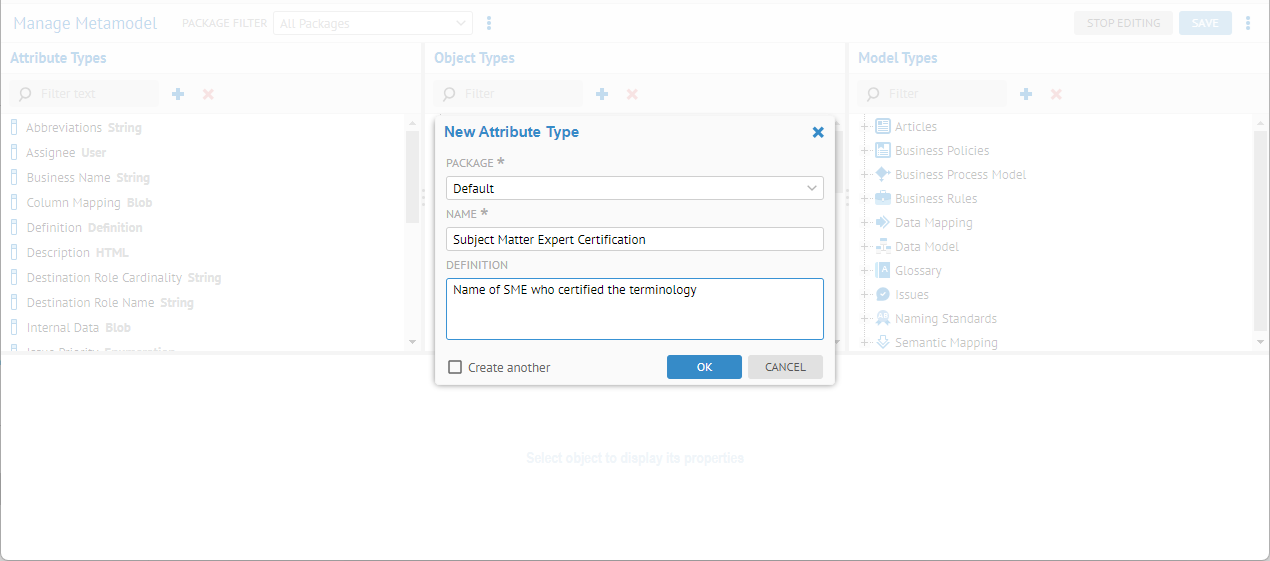This screenshot has height=561, width=1270.
Task: Select Abbreviations String attribute type
Action: click(83, 128)
